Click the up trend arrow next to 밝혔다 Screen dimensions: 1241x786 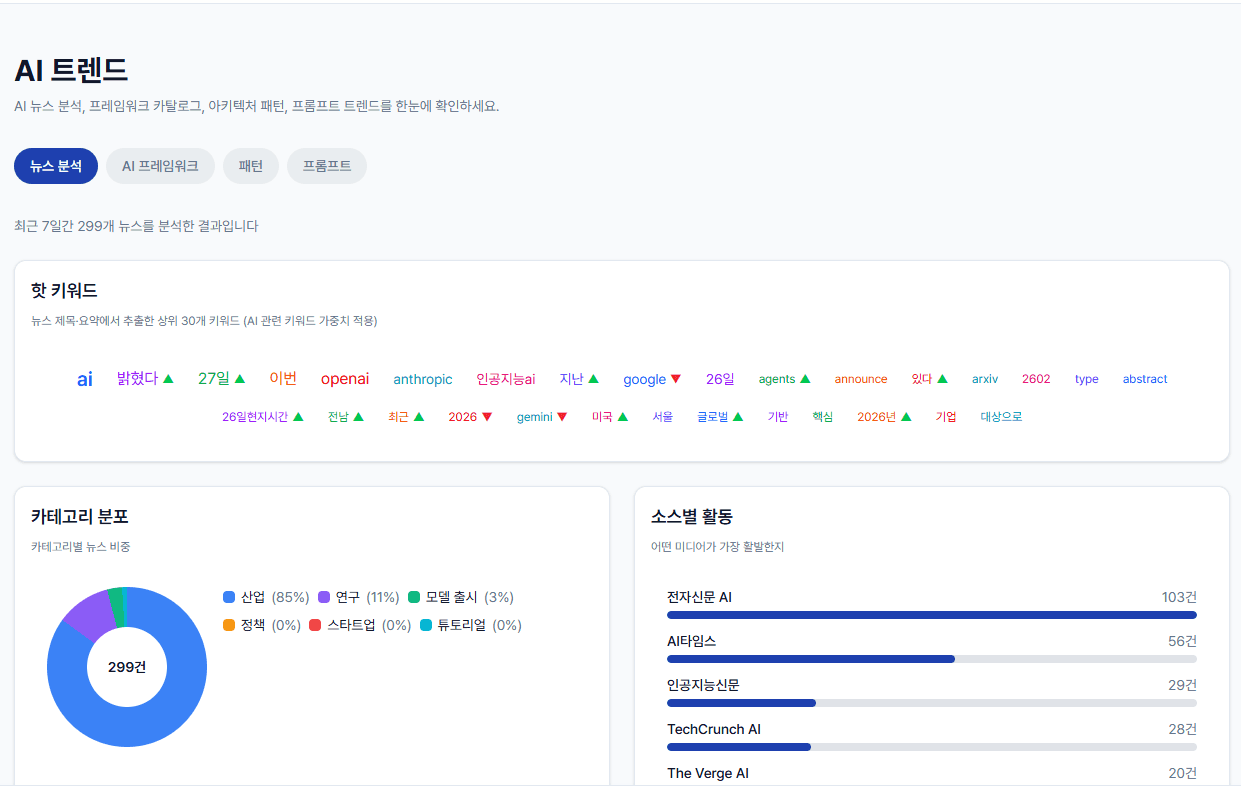click(168, 379)
